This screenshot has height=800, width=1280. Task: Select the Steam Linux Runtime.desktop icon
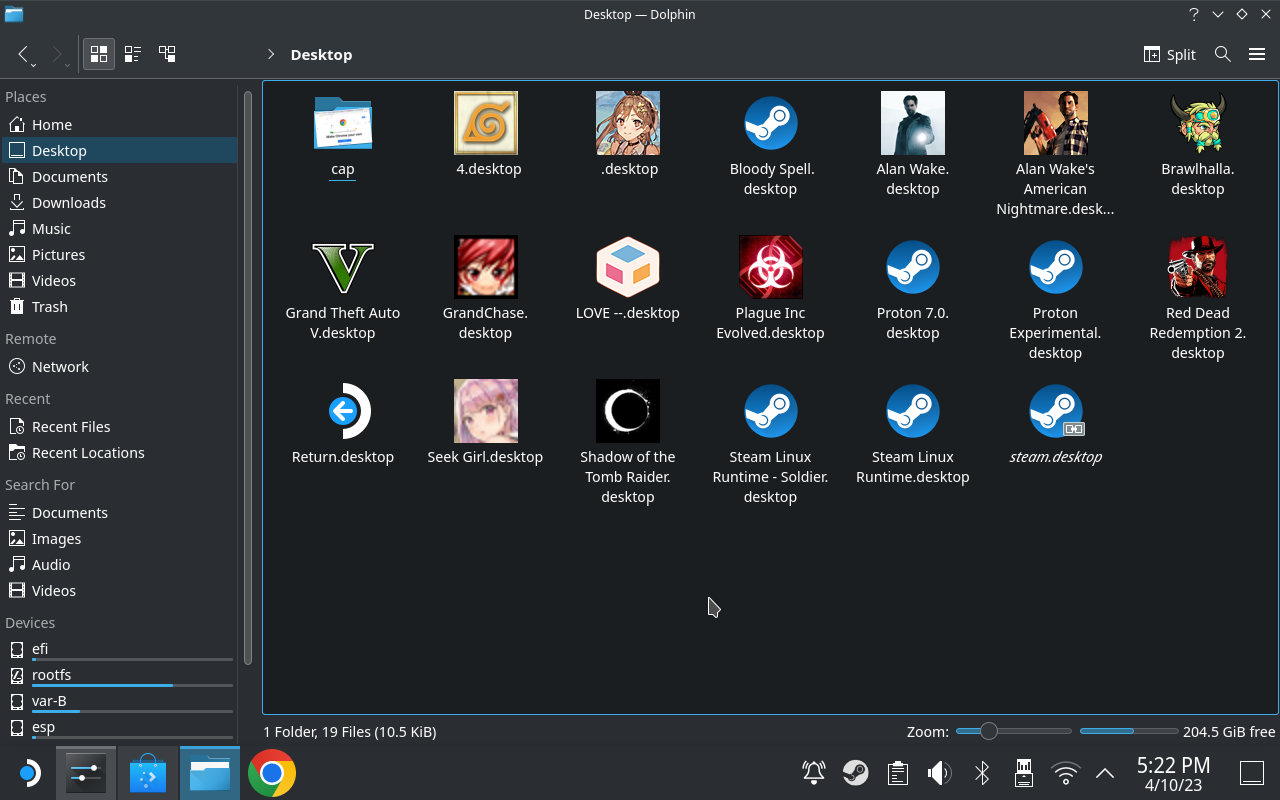click(913, 411)
